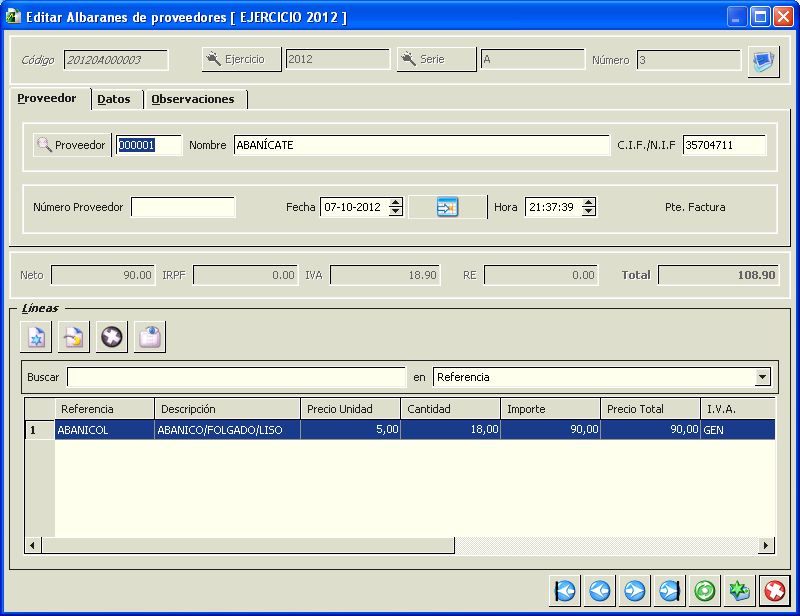Click the view line clipboard icon

click(150, 337)
